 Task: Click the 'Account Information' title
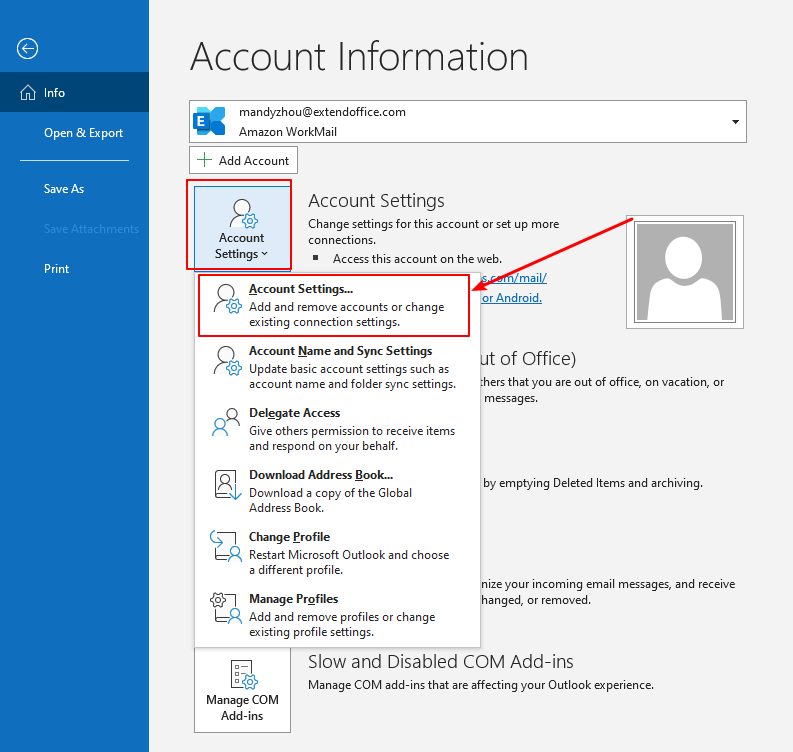(359, 57)
